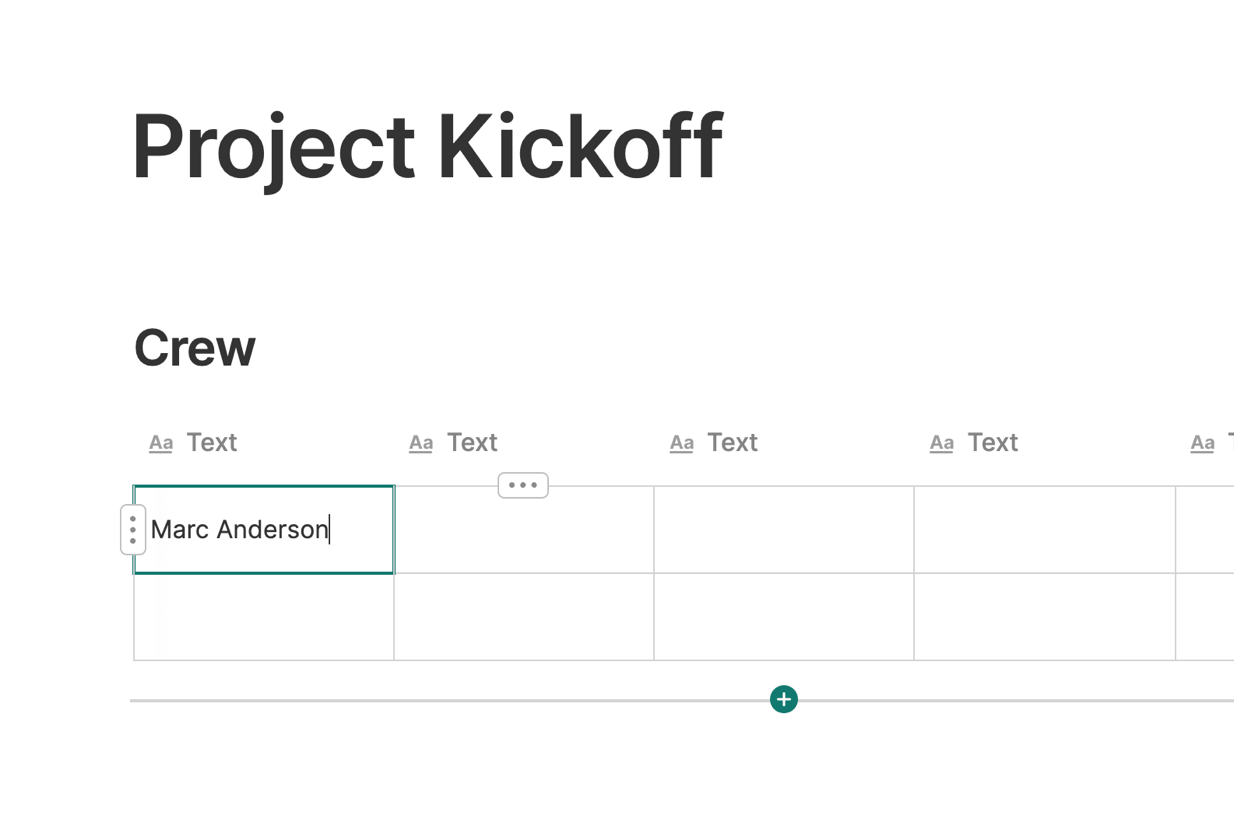The image size is (1234, 833).
Task: Click the empty cell below Marc Anderson
Action: 264,617
